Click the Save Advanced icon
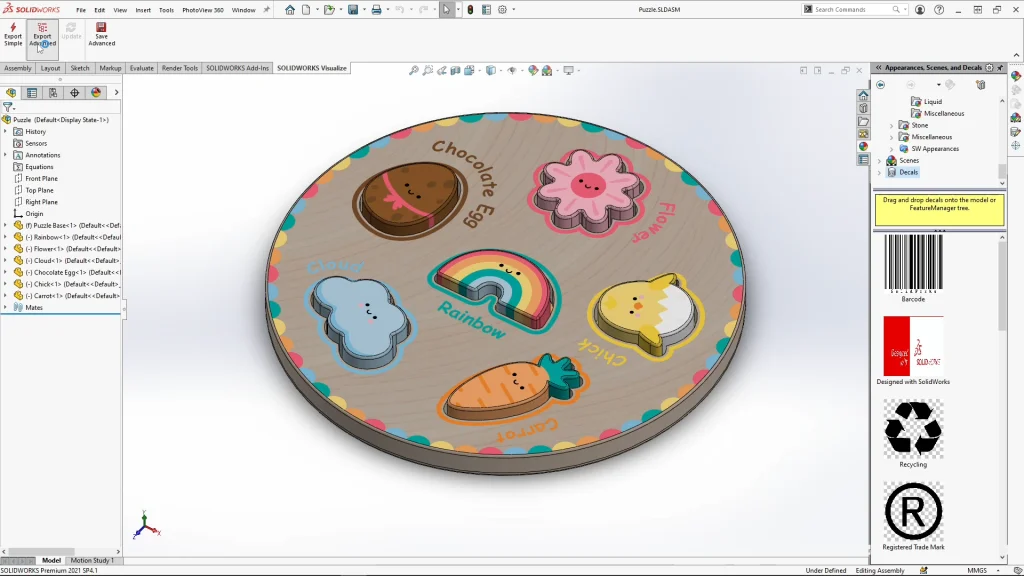This screenshot has width=1024, height=576. click(101, 34)
